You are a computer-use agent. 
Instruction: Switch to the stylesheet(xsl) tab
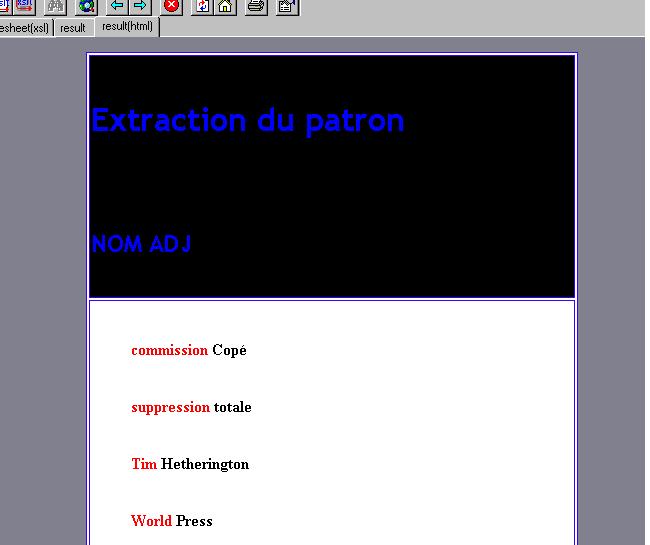[x=25, y=28]
